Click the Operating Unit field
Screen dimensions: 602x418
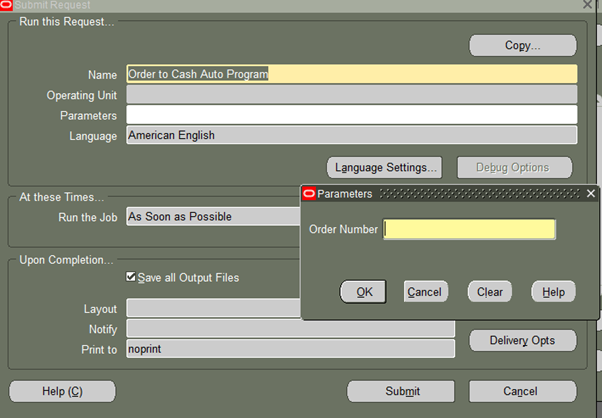click(352, 94)
